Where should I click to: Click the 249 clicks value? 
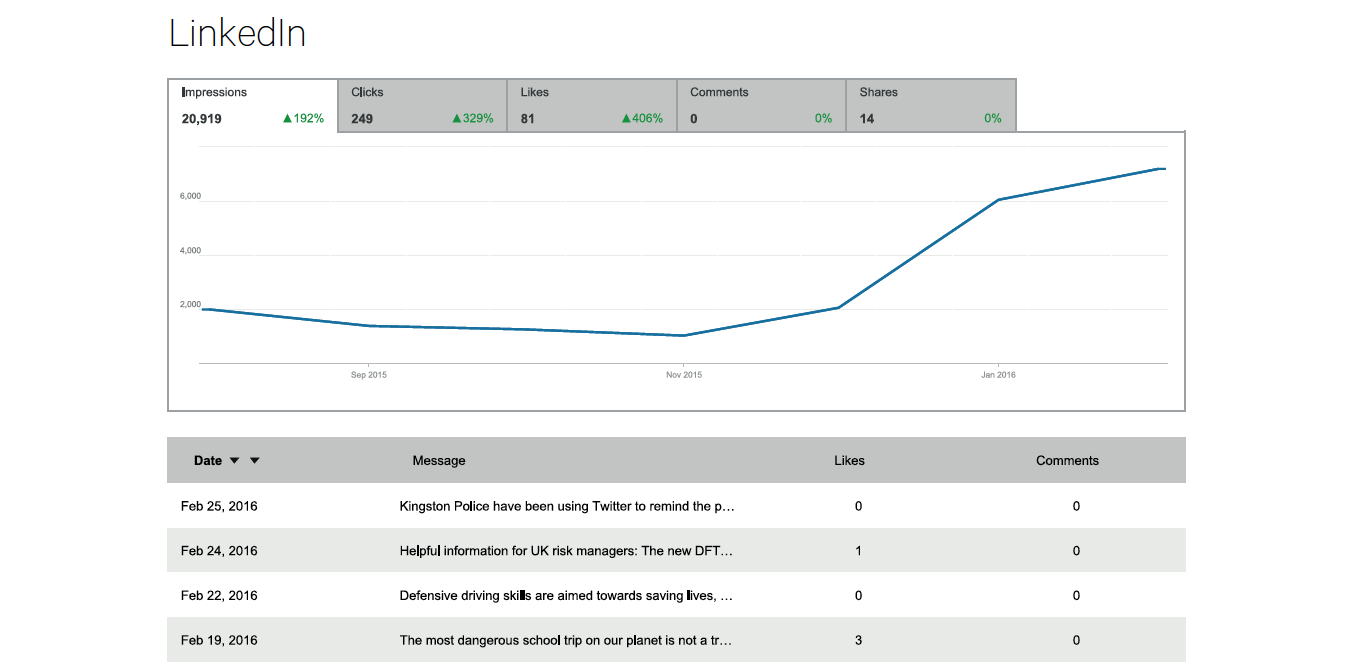[x=362, y=119]
